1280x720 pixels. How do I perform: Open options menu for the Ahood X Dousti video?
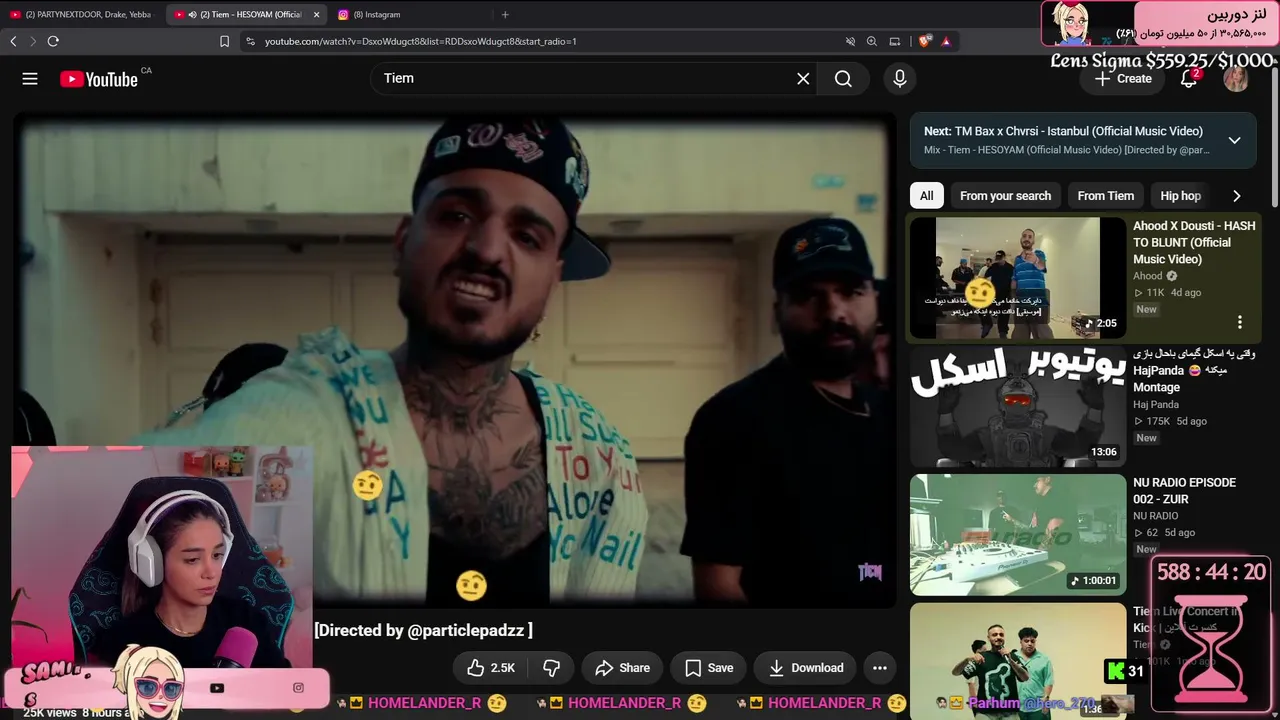[1240, 322]
